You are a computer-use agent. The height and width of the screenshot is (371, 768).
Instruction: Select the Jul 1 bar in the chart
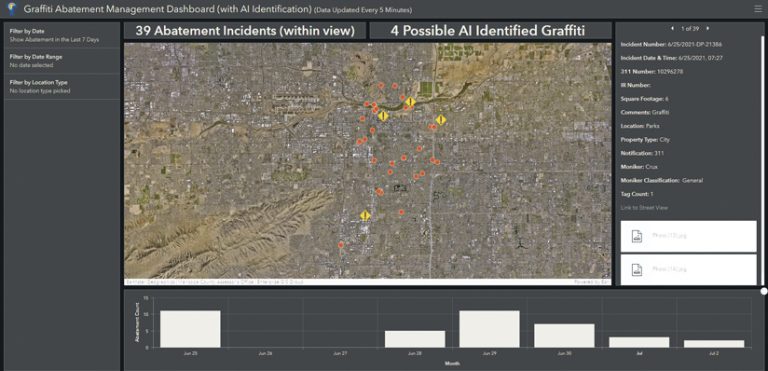pyautogui.click(x=639, y=342)
